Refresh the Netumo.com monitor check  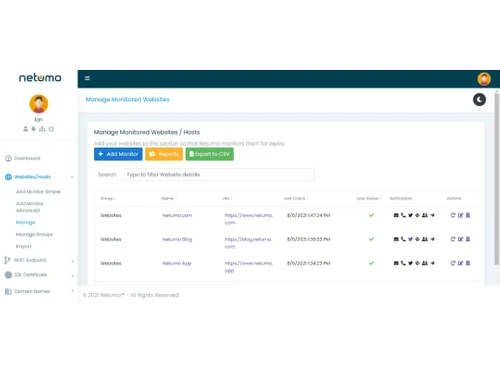coord(453,215)
